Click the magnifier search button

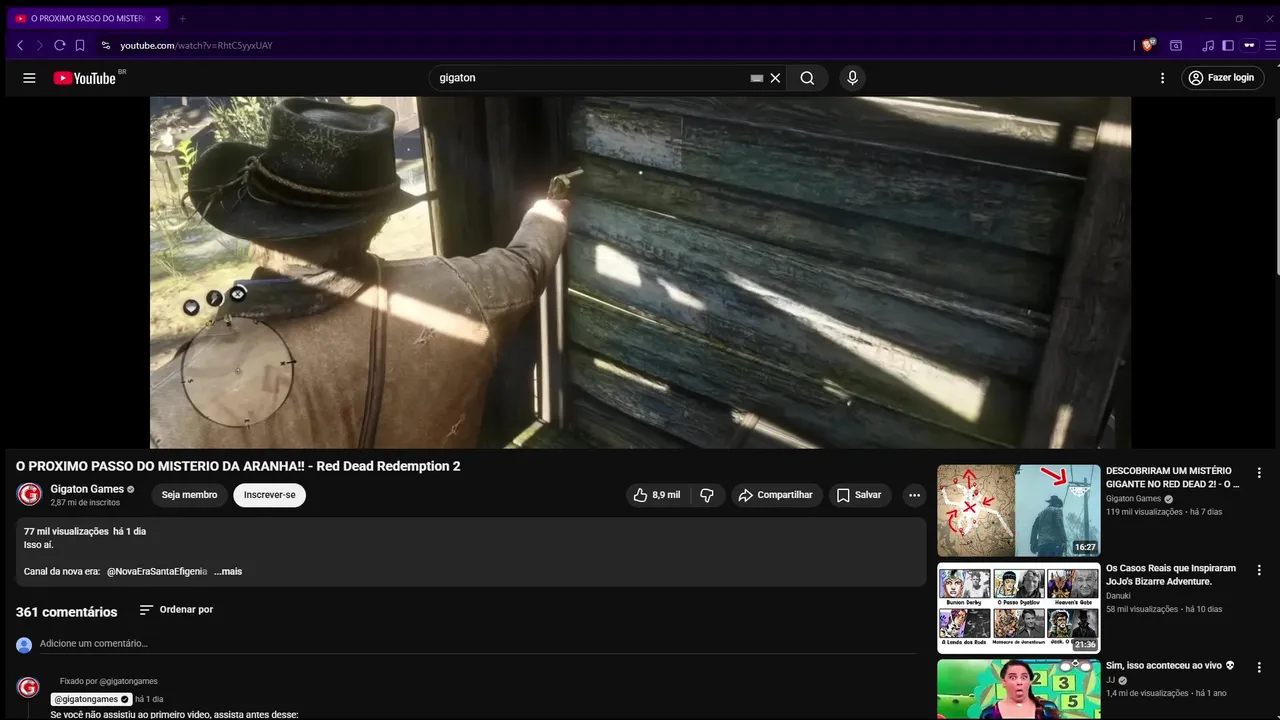point(807,78)
